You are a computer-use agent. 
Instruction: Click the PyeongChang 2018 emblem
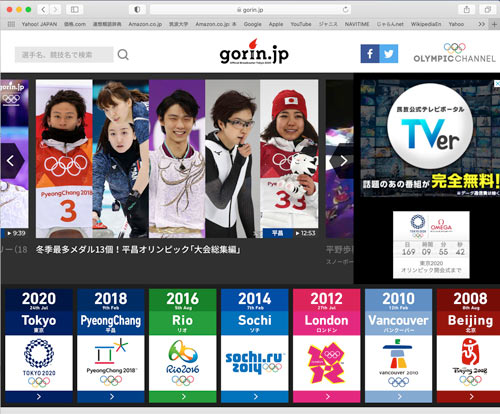click(111, 362)
